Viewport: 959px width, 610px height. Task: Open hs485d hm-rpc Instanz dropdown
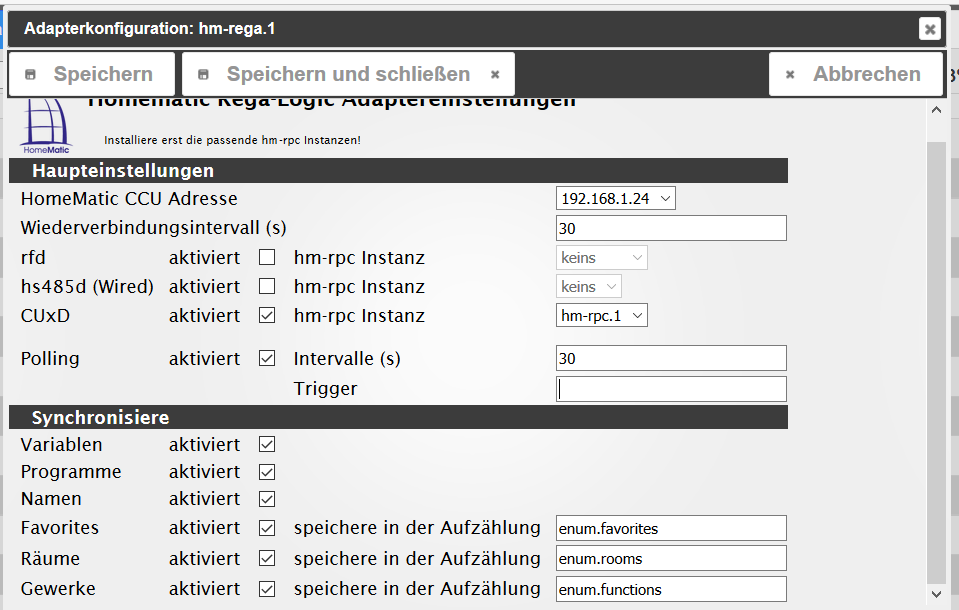(588, 286)
